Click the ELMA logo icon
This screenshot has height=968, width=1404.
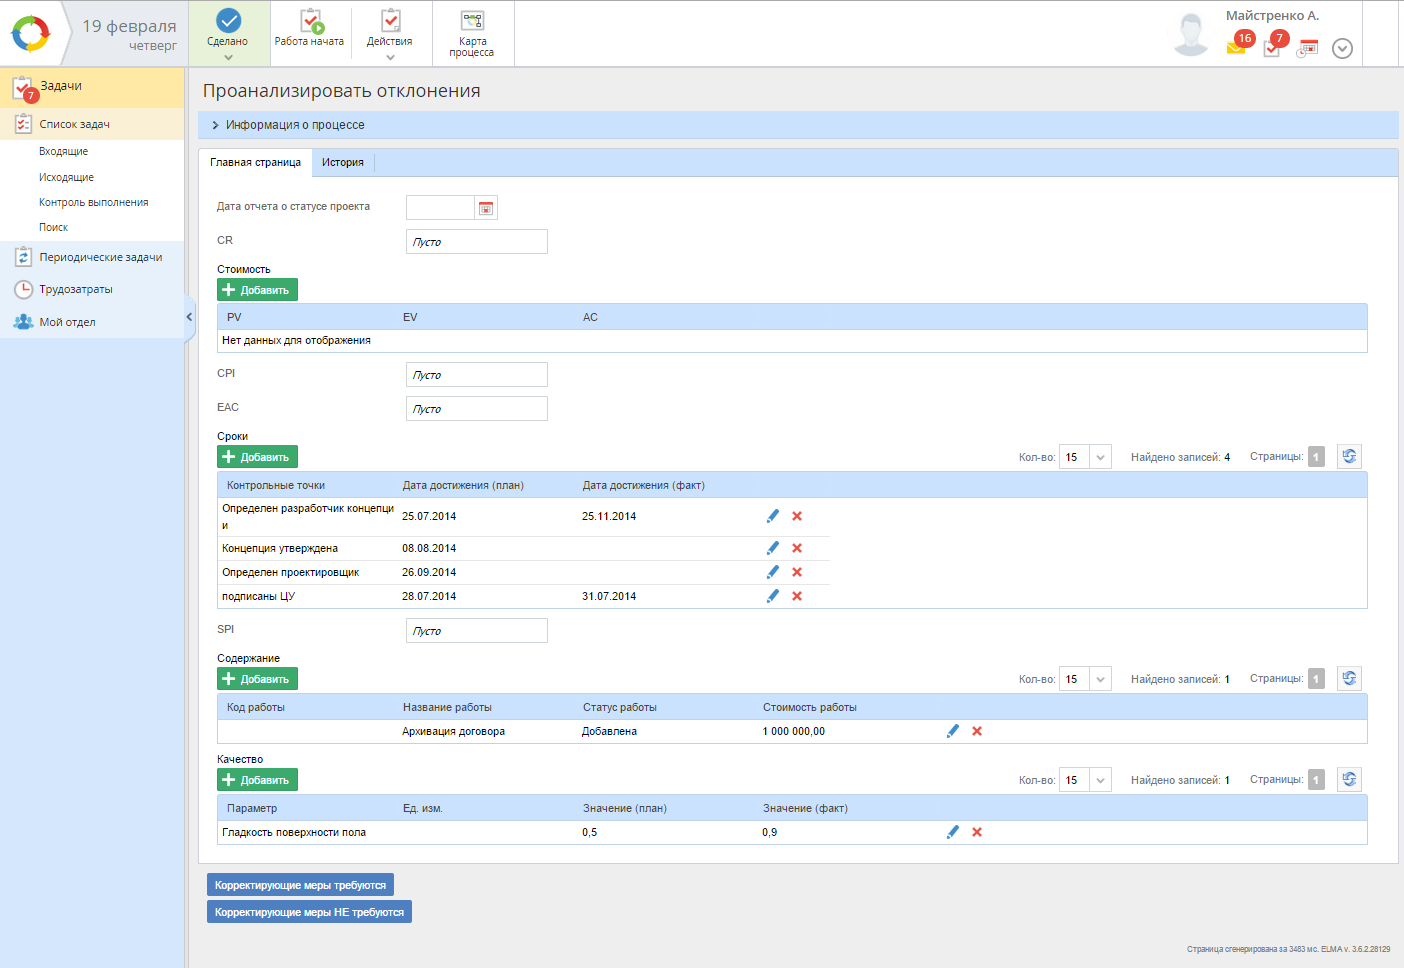[x=30, y=34]
